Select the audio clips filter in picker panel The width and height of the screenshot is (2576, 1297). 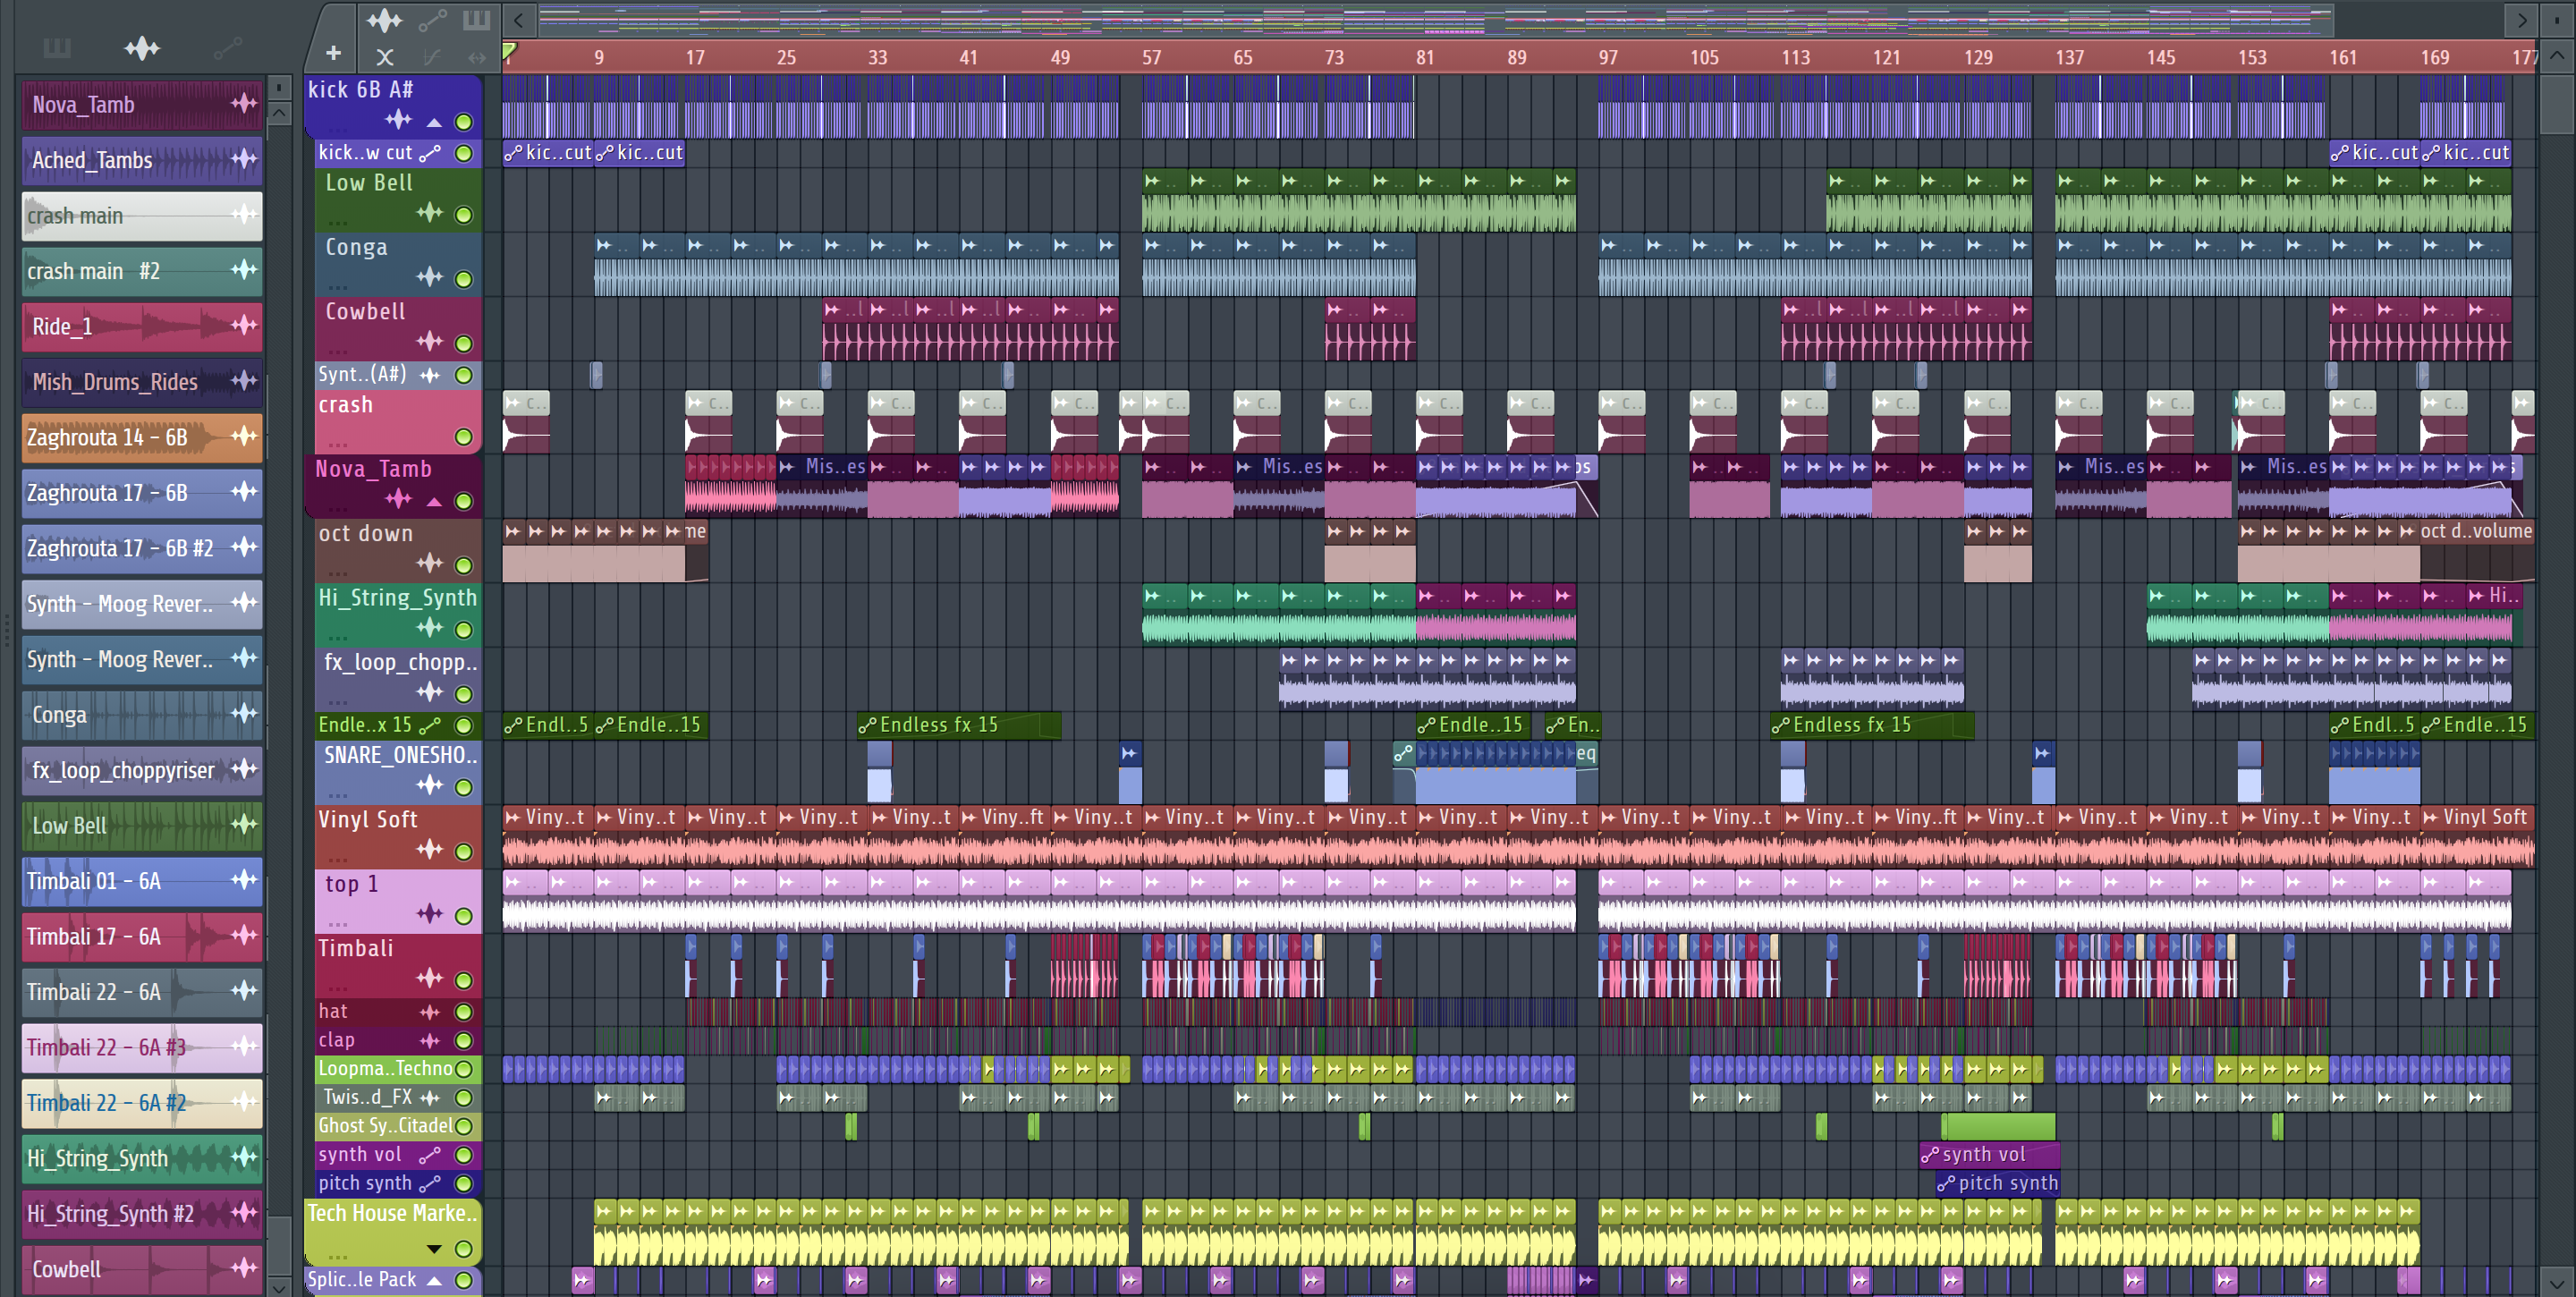142,48
